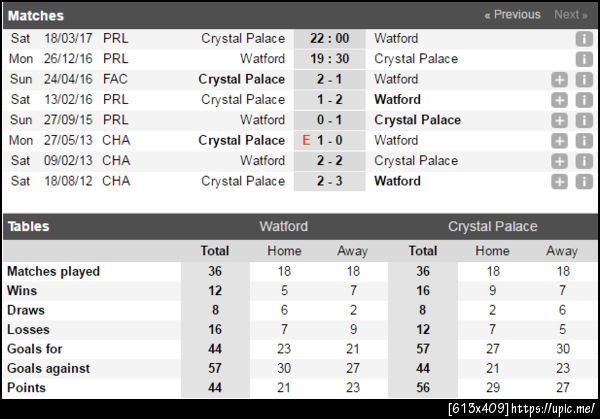Expand plus for 13/02/16 match
Image resolution: width=600 pixels, height=419 pixels.
[x=560, y=100]
